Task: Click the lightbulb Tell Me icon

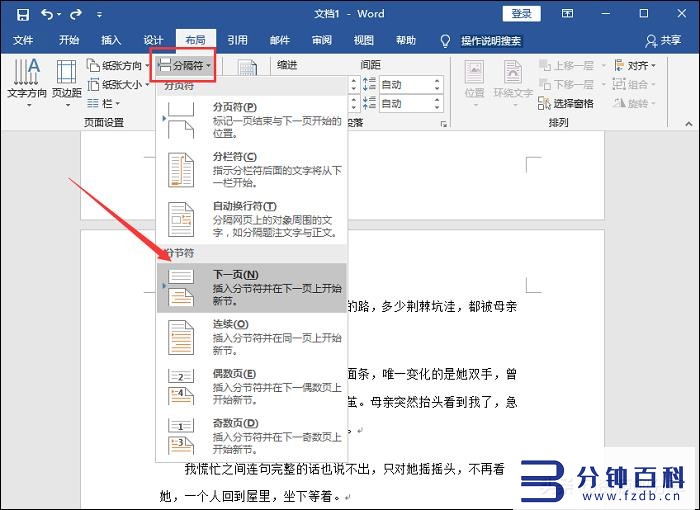Action: [x=445, y=41]
